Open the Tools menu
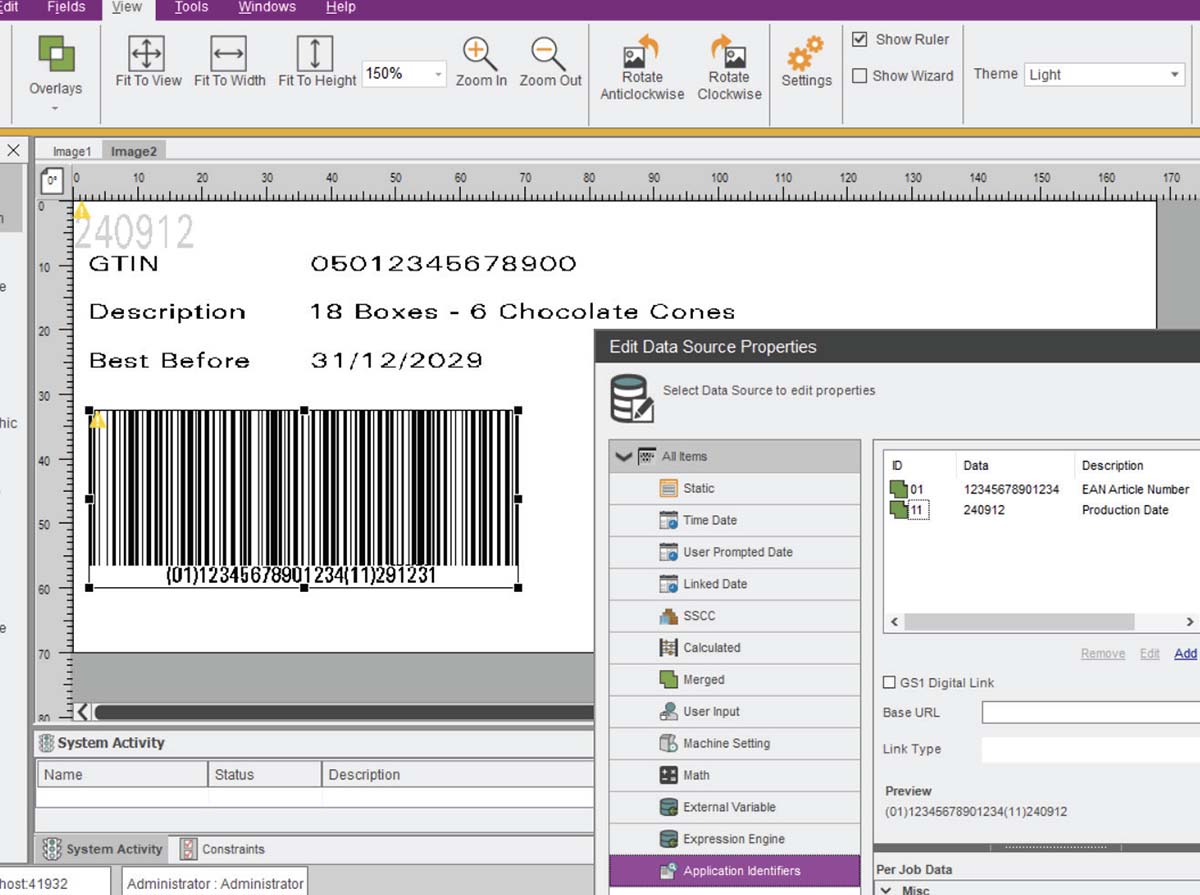 pyautogui.click(x=191, y=7)
